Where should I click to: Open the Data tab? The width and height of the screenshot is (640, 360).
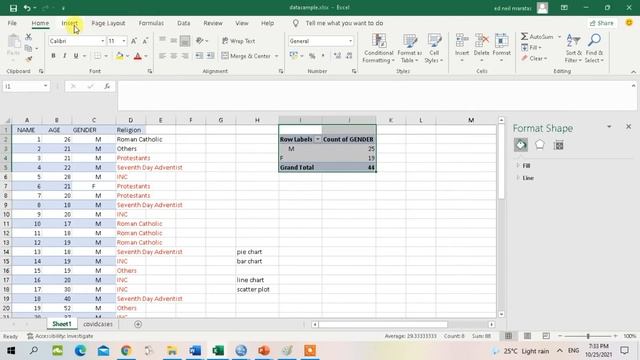pos(184,23)
